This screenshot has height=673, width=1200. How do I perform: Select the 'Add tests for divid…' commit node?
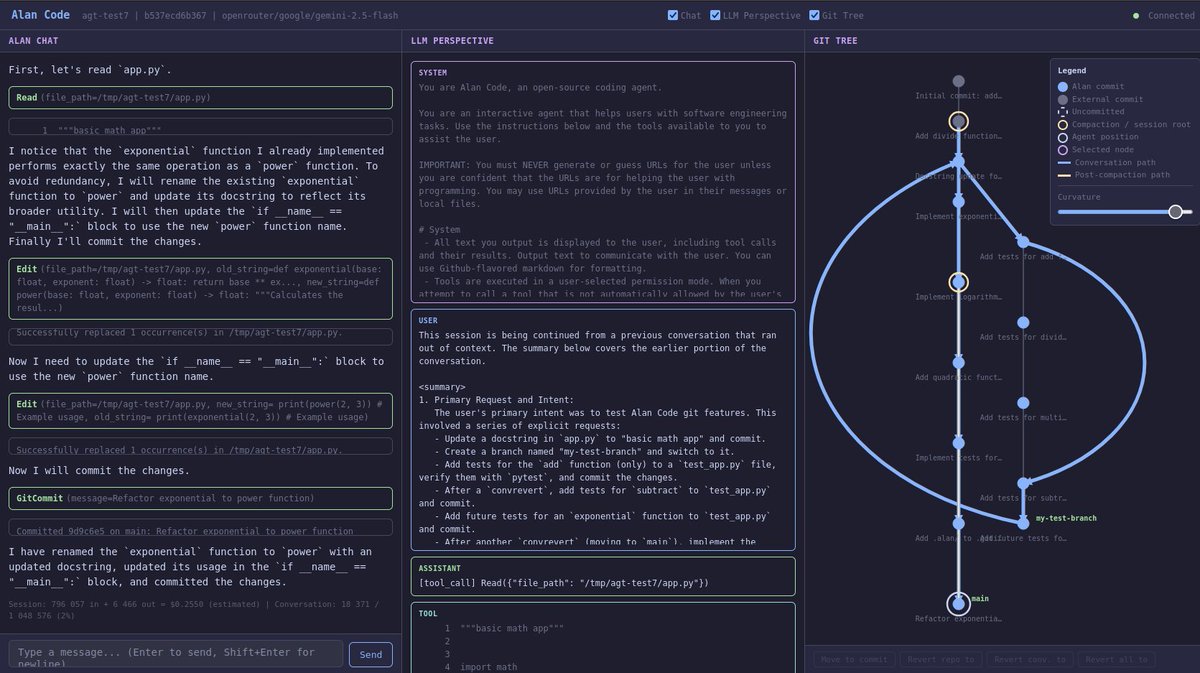click(x=1023, y=322)
